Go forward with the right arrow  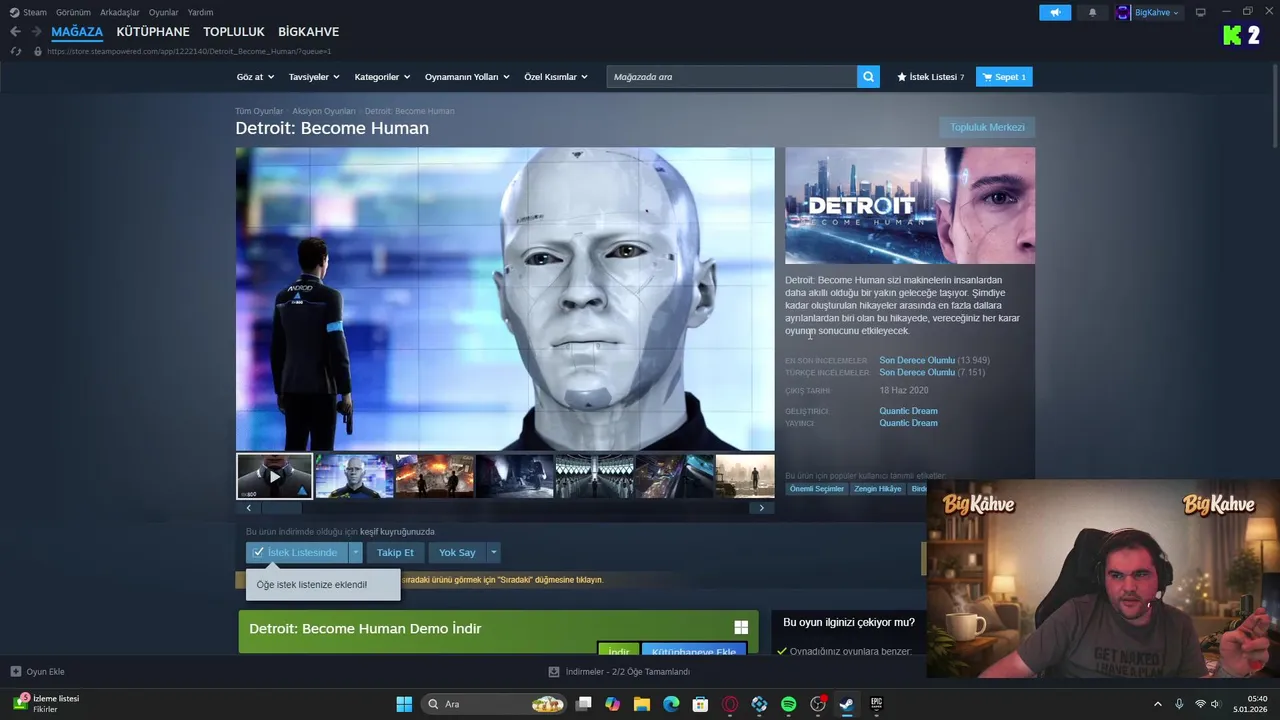pyautogui.click(x=36, y=32)
